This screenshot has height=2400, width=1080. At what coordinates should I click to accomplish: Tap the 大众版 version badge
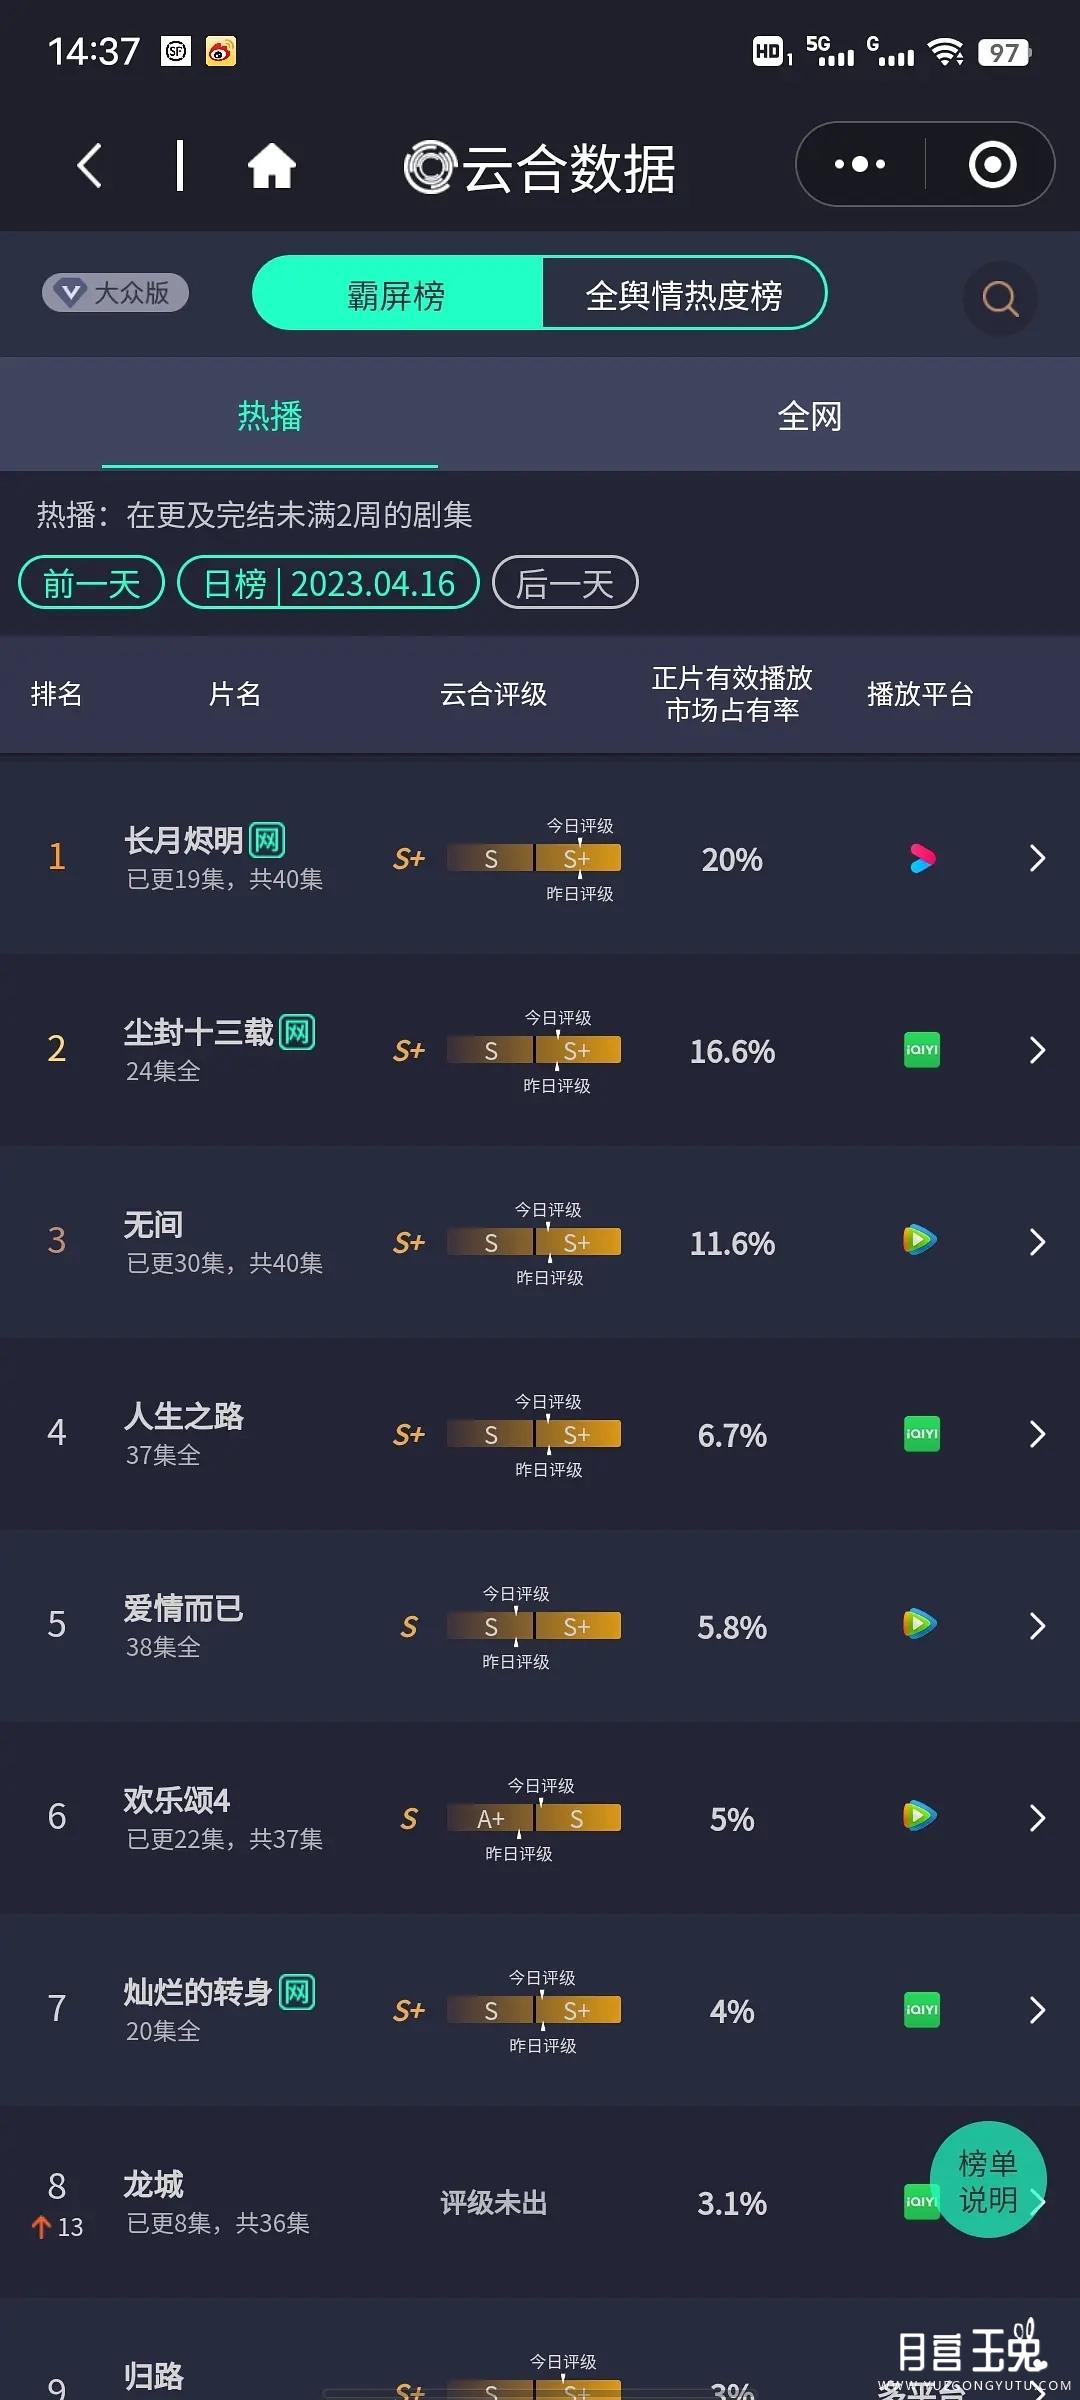(115, 293)
